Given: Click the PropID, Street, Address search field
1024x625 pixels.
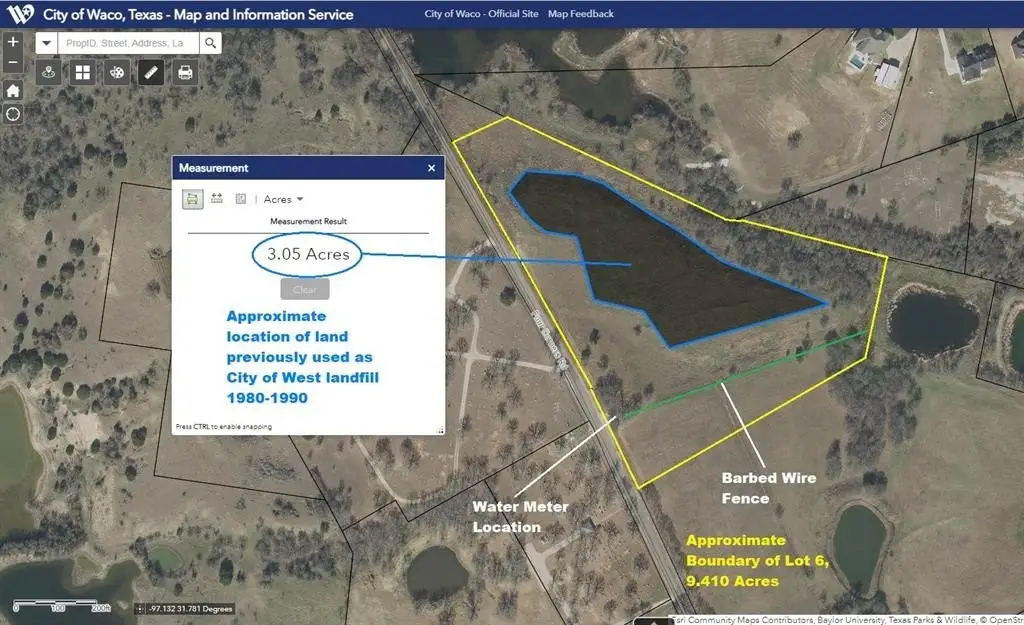Looking at the screenshot, I should tap(127, 44).
